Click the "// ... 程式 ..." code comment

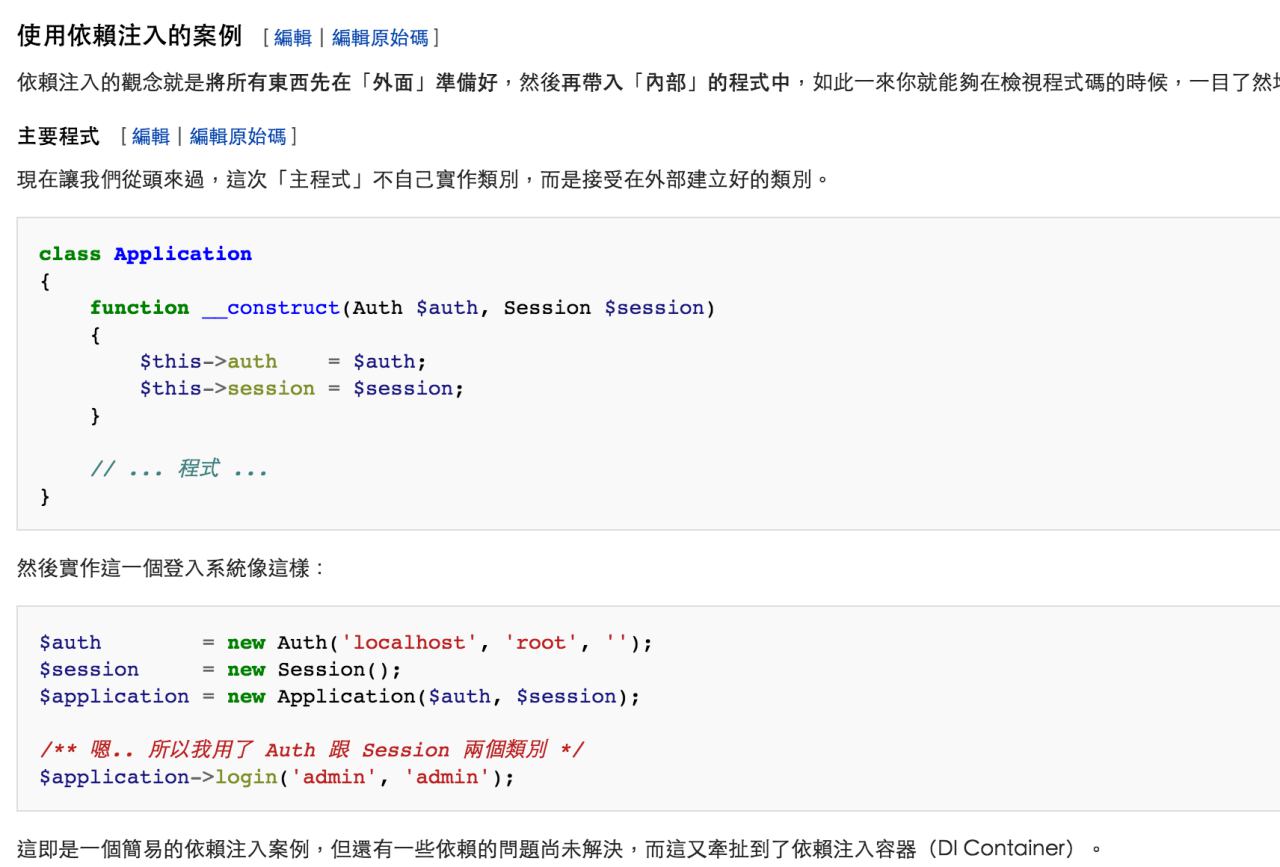[x=178, y=469]
